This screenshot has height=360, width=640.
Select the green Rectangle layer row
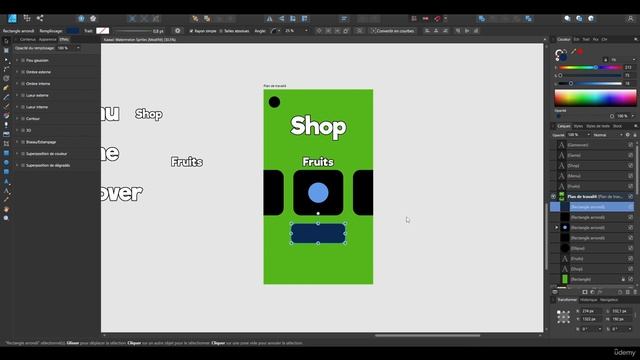click(x=592, y=279)
